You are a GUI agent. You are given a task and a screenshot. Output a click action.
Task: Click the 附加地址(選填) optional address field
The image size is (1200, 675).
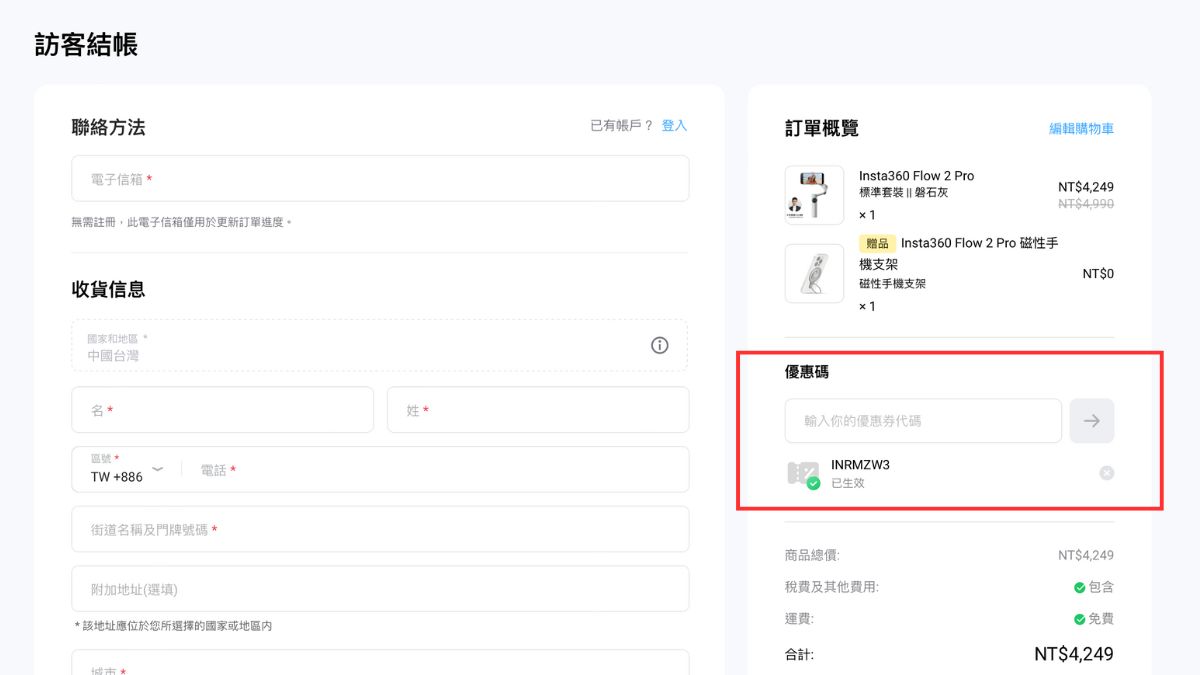click(380, 589)
